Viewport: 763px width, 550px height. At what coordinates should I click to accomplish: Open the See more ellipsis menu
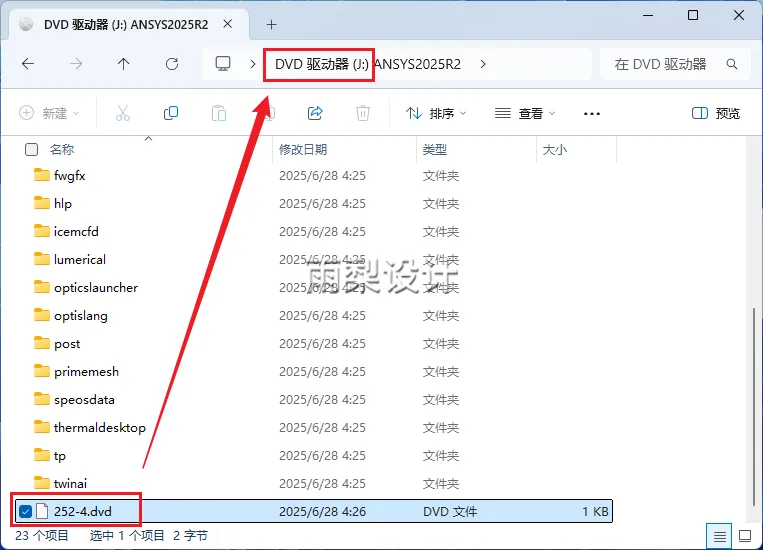click(x=592, y=114)
